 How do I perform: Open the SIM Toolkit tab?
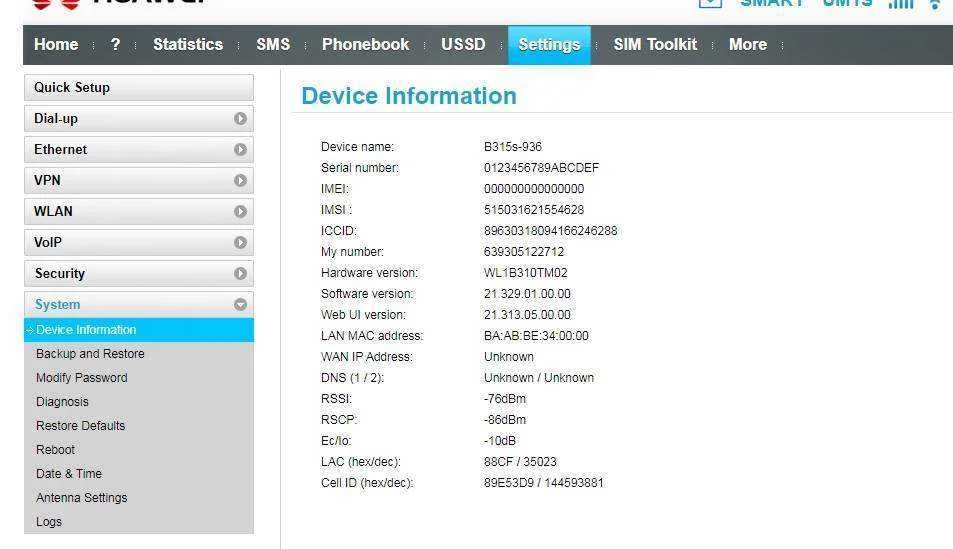(x=655, y=44)
